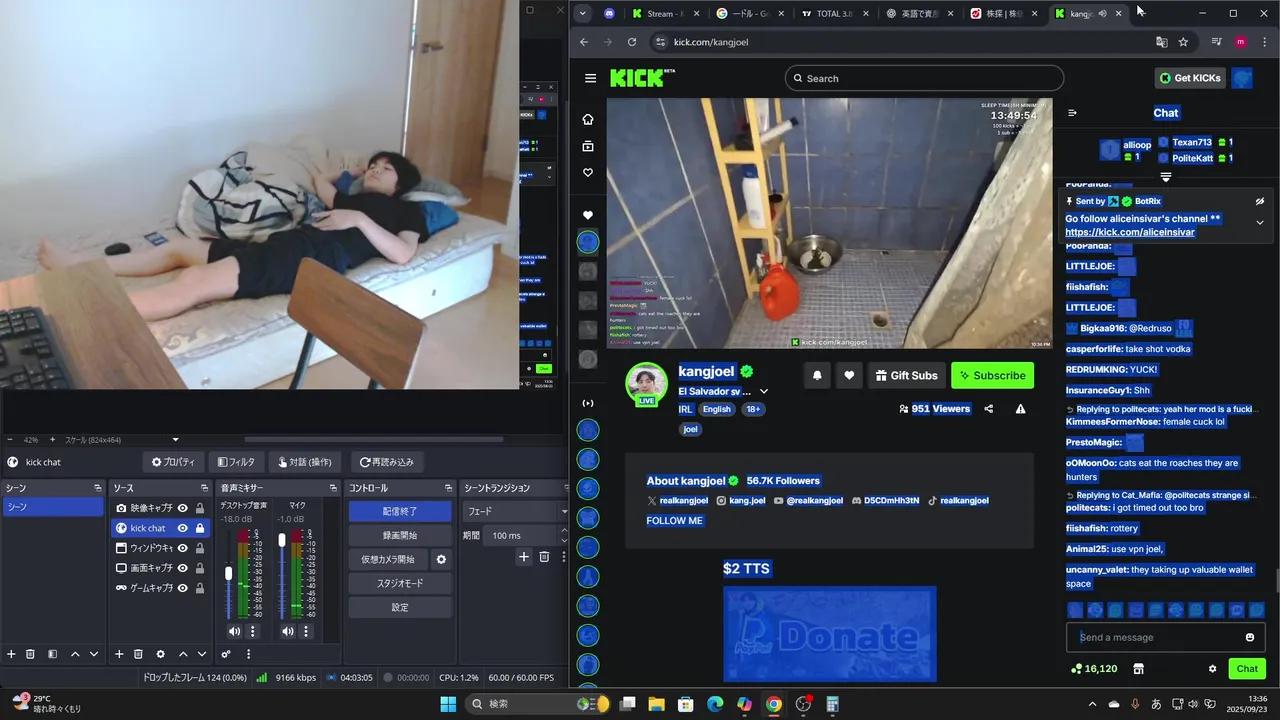Open emoji picker in chat message box
1280x720 pixels.
1250,637
